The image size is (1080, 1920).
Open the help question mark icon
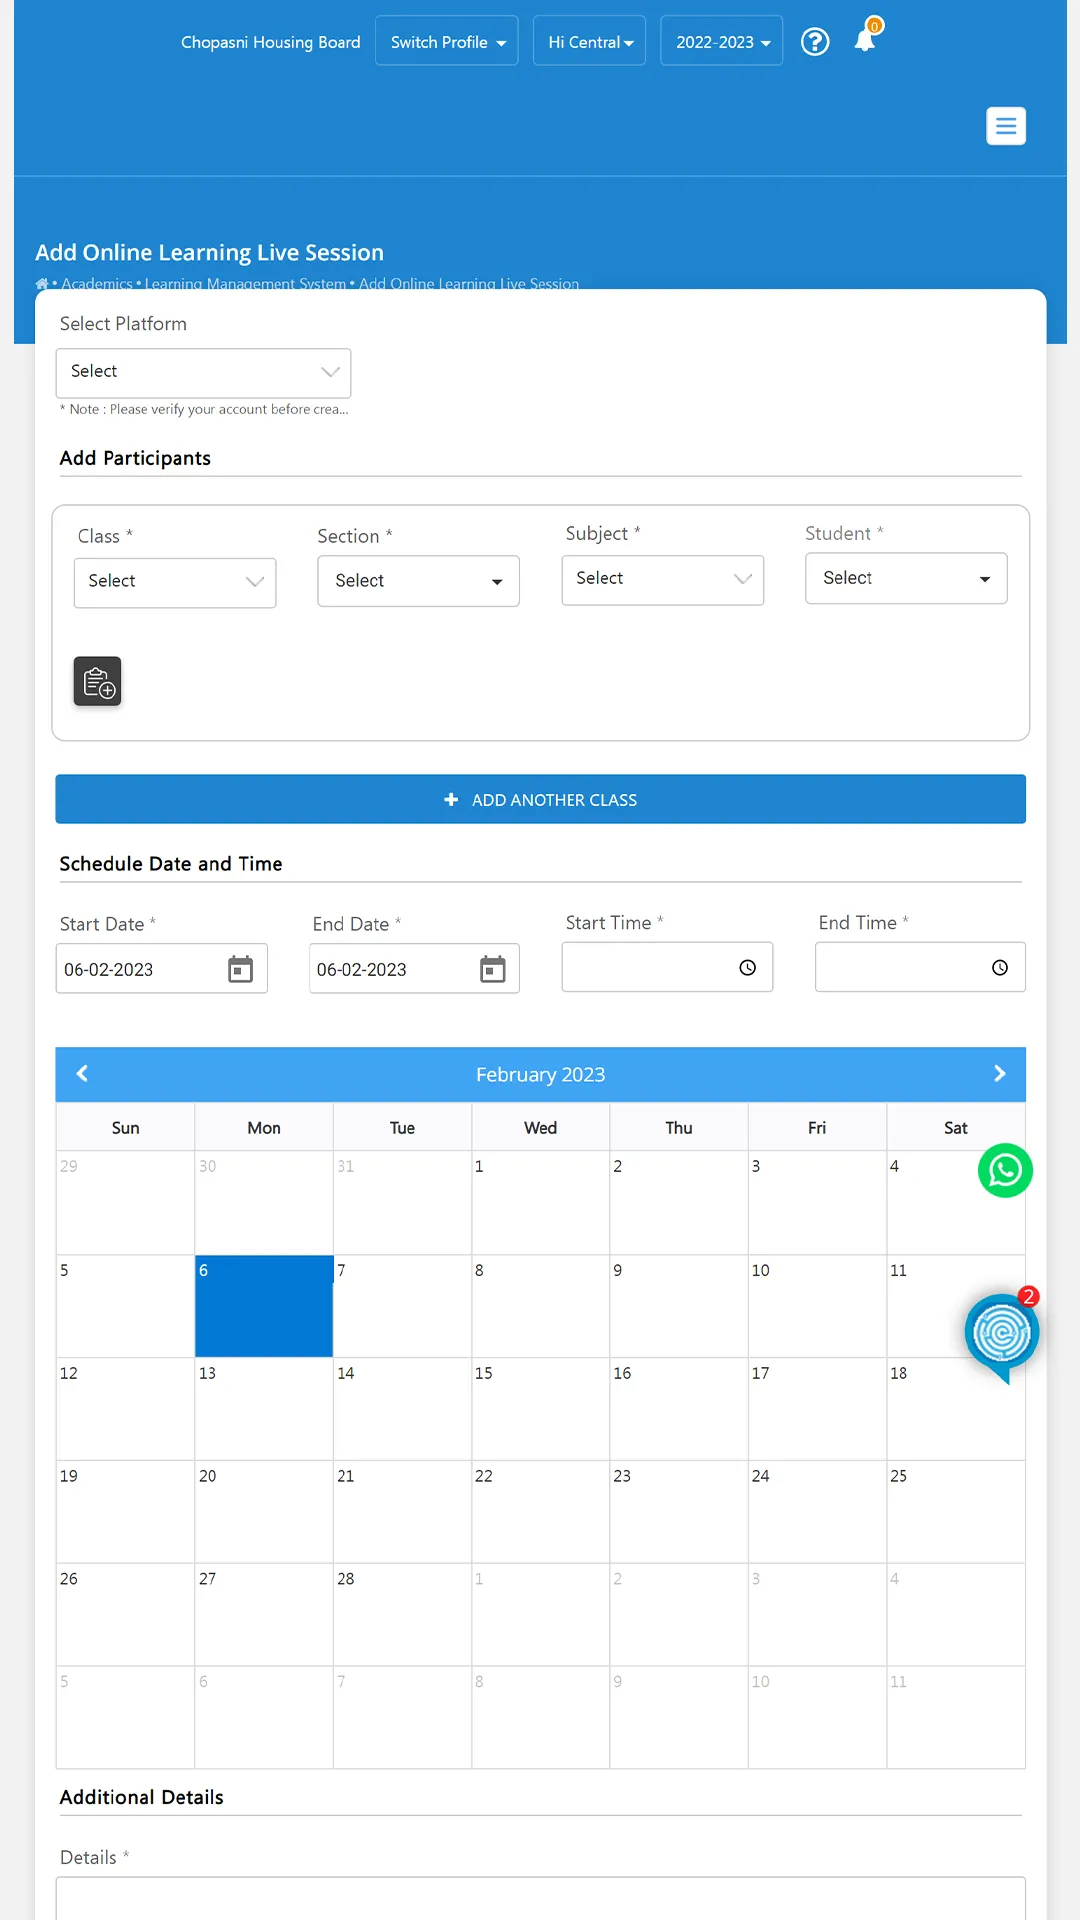(815, 42)
